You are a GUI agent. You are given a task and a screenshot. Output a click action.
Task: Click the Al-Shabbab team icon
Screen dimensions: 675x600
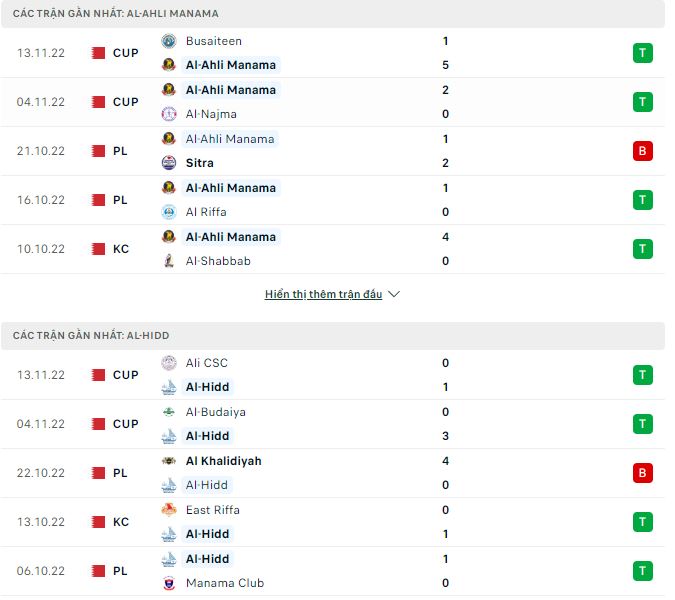click(169, 261)
